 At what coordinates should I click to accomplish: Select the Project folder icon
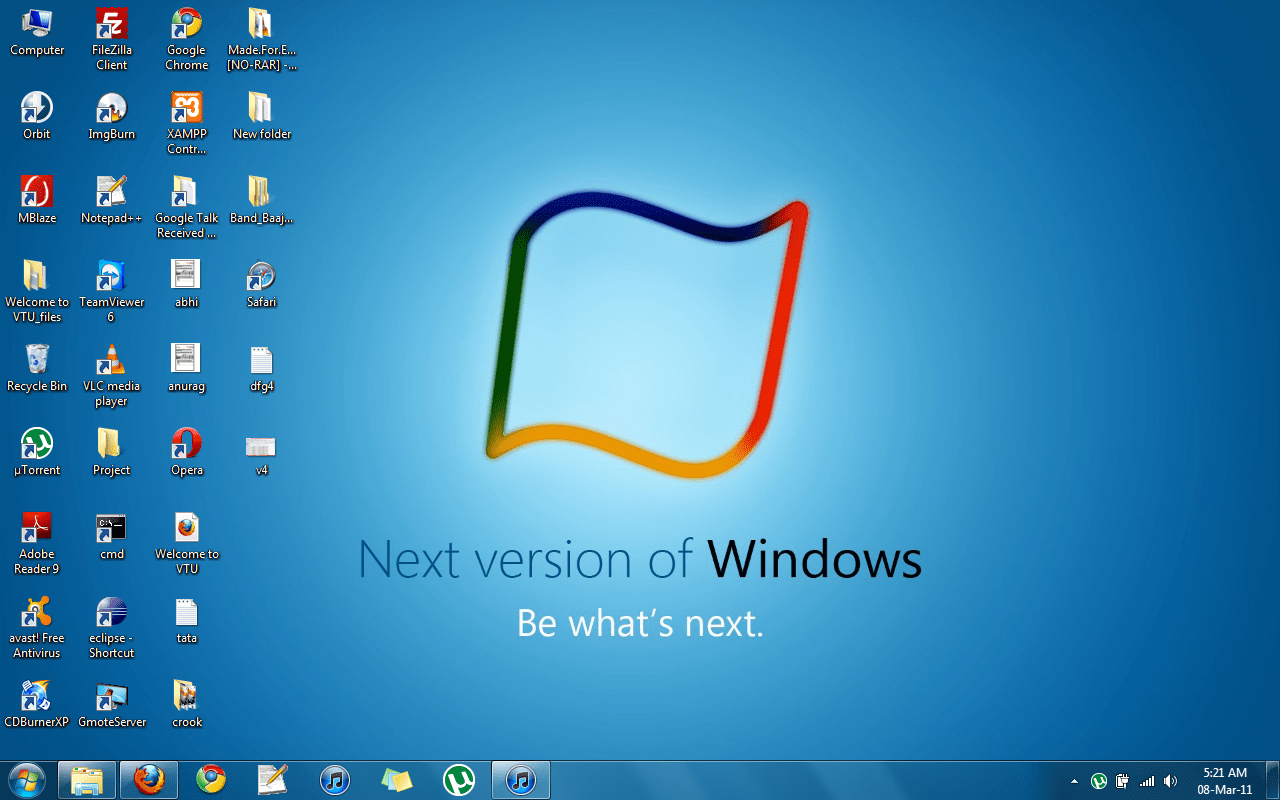click(x=111, y=452)
